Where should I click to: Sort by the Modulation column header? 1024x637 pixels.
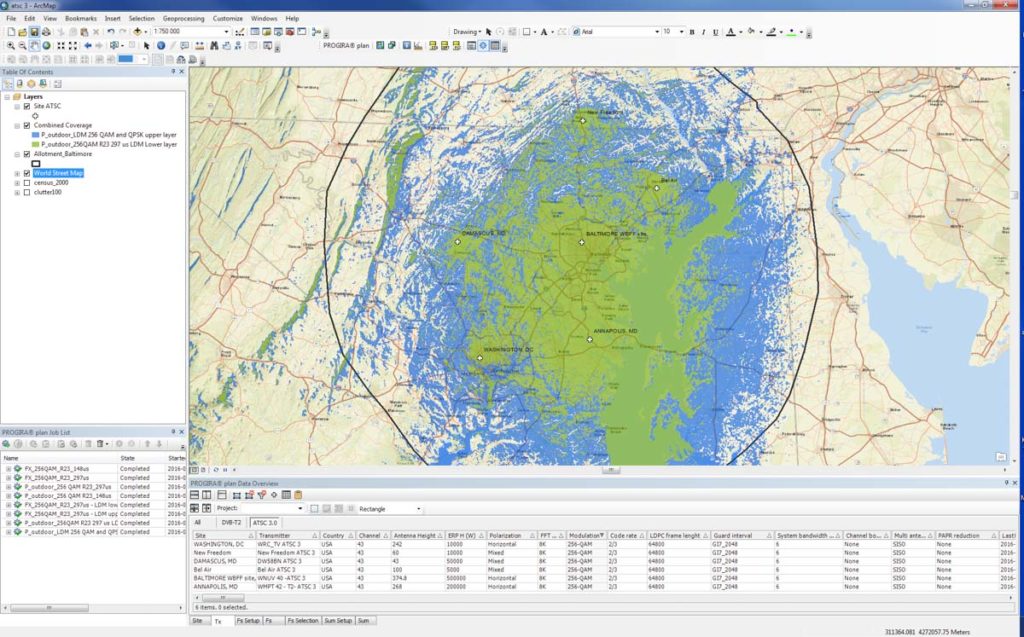(586, 536)
